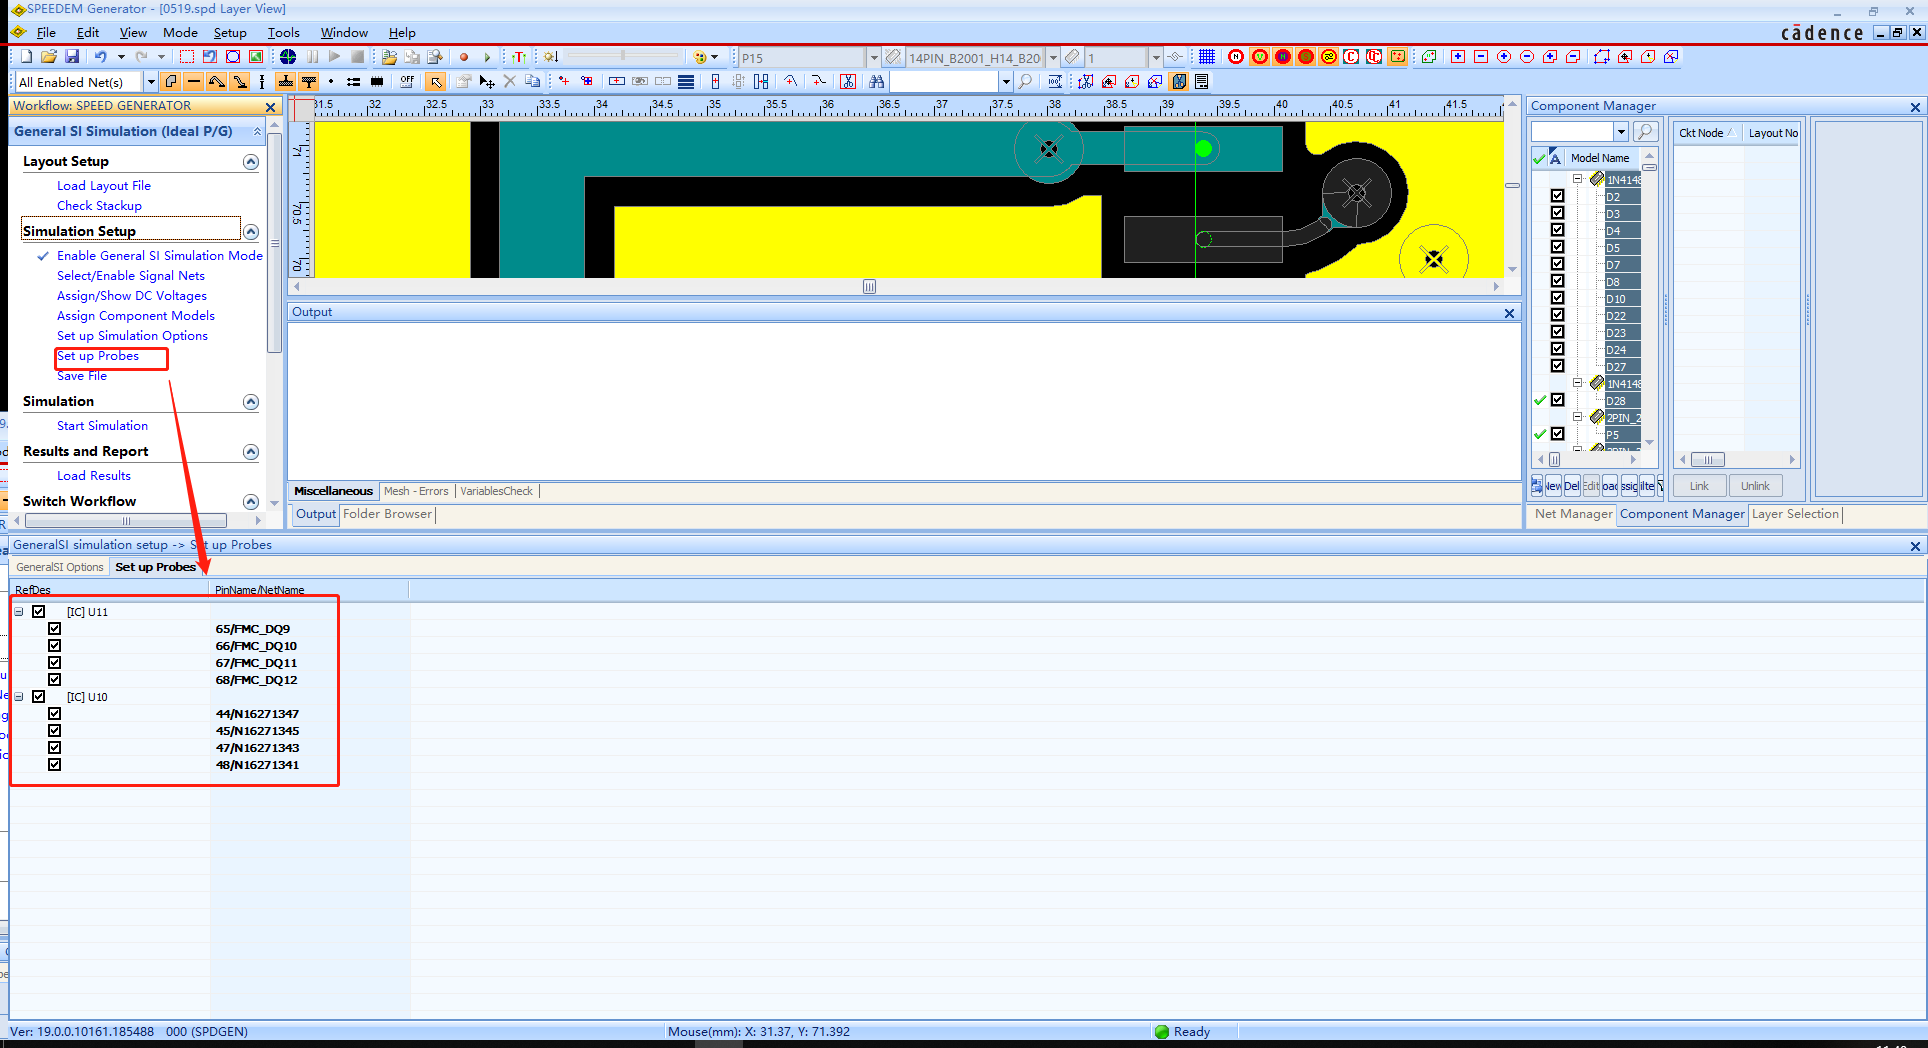Click the orange circled V via icon
This screenshot has height=1048, width=1928.
coord(1260,57)
